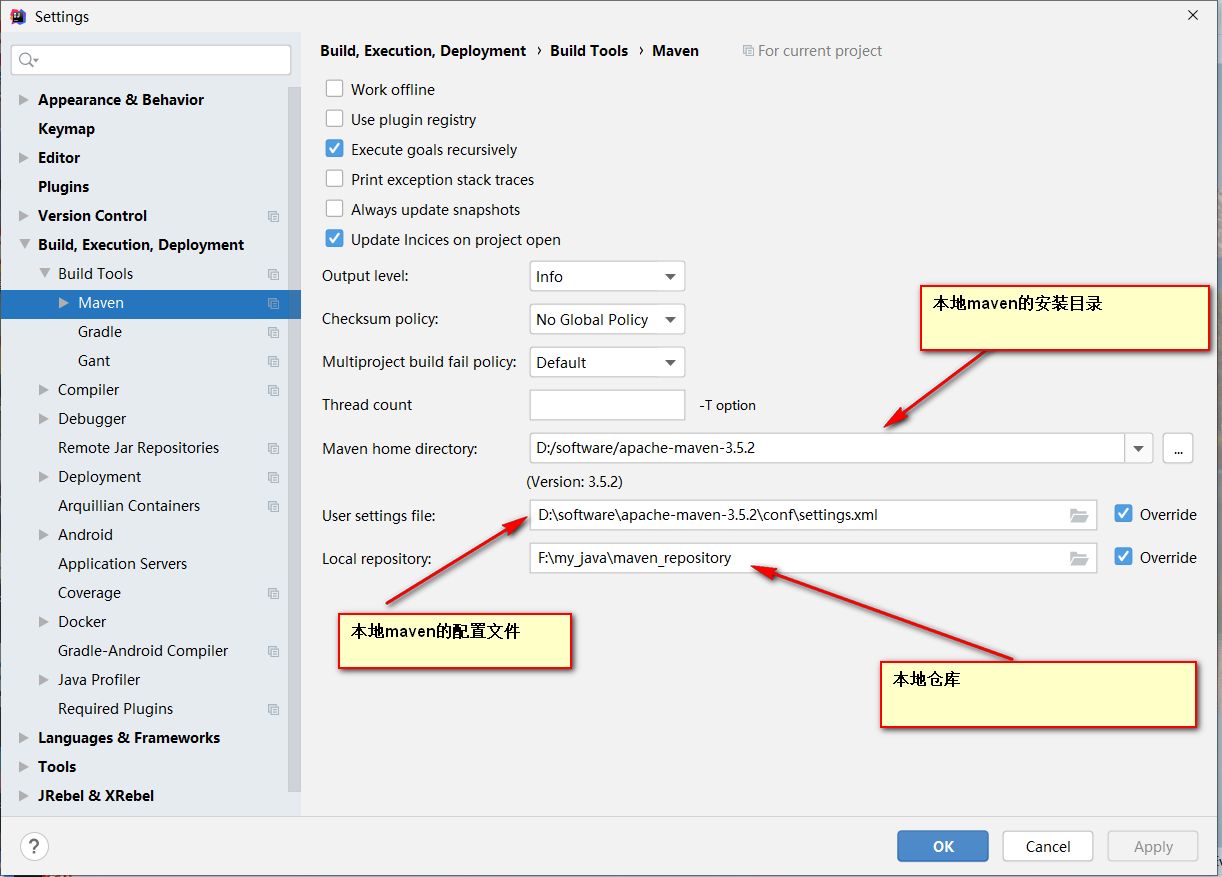Select Plugins in settings tree
Image resolution: width=1222 pixels, height=877 pixels.
coord(63,187)
